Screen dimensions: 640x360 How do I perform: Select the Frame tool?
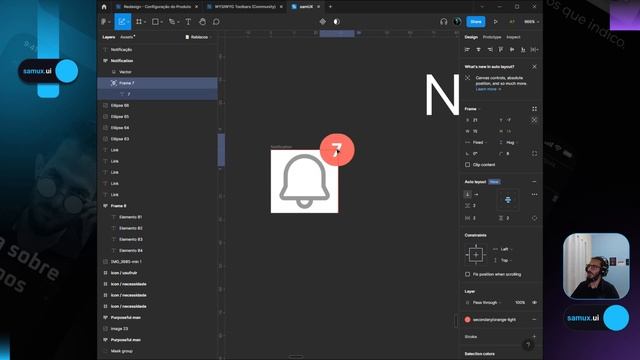[x=139, y=22]
